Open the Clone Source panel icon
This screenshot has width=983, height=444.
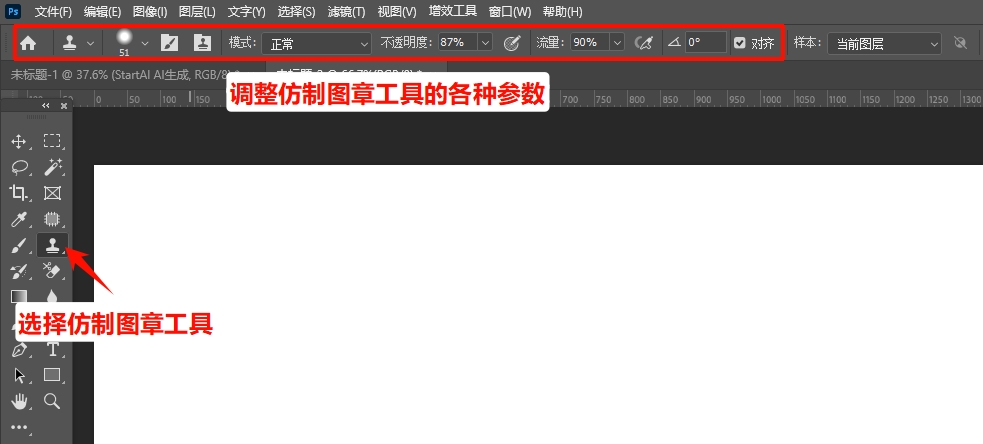[202, 43]
